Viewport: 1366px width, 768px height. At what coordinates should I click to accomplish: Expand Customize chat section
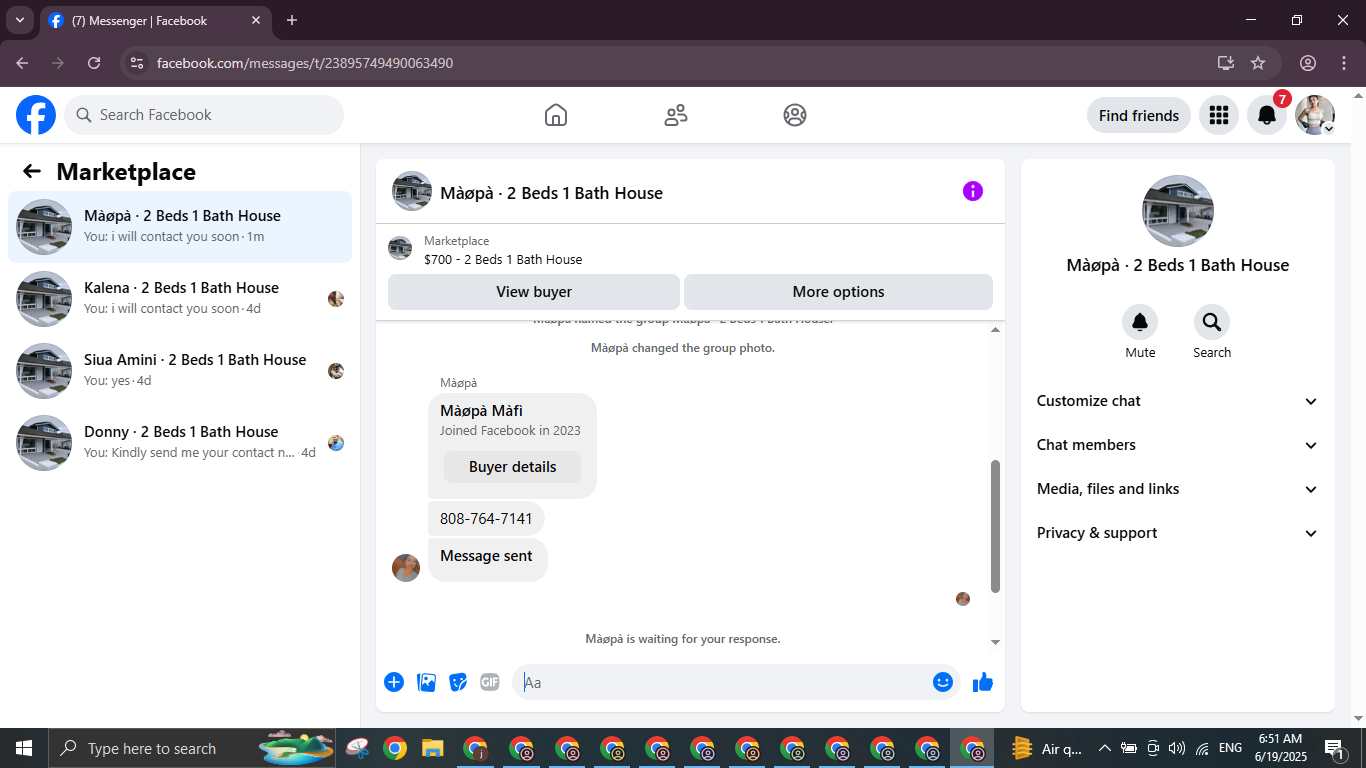pos(1178,401)
